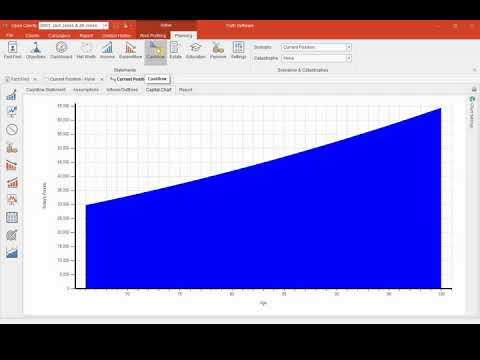Switch to the Report sub-tab
This screenshot has width=480, height=360.
185,90
